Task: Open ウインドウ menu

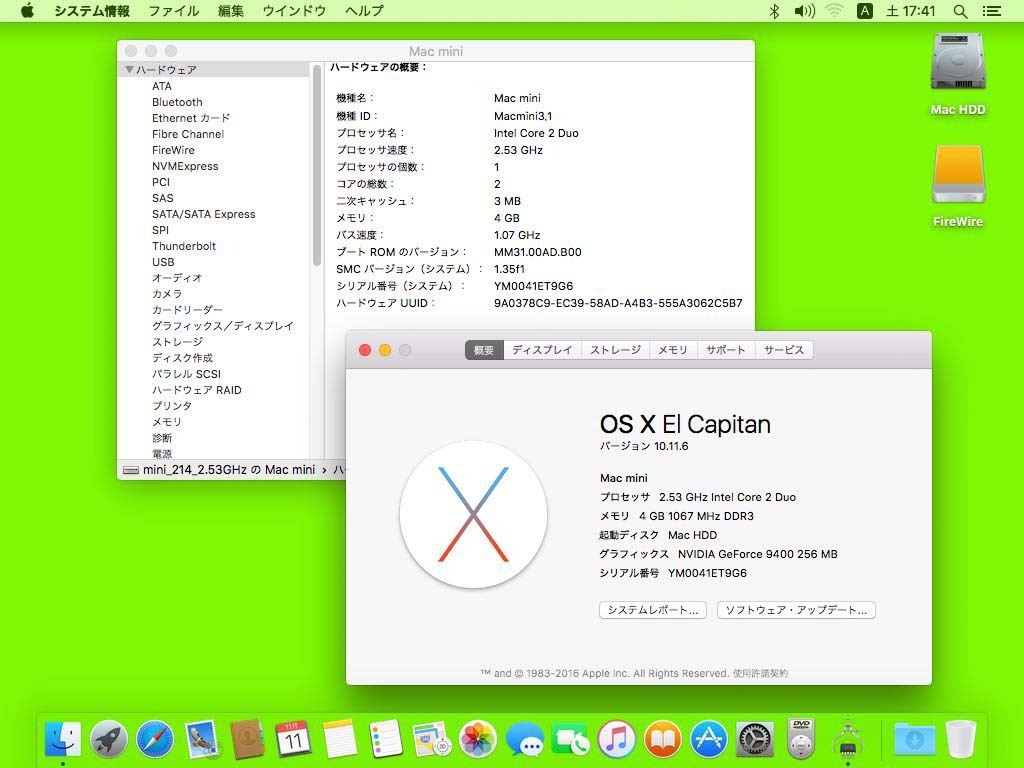Action: [x=294, y=11]
